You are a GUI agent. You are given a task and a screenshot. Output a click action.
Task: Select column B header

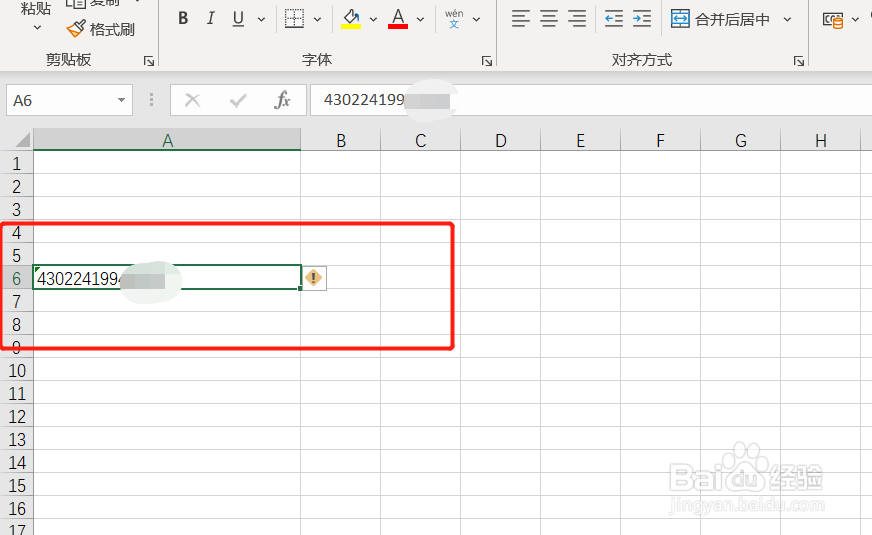341,140
